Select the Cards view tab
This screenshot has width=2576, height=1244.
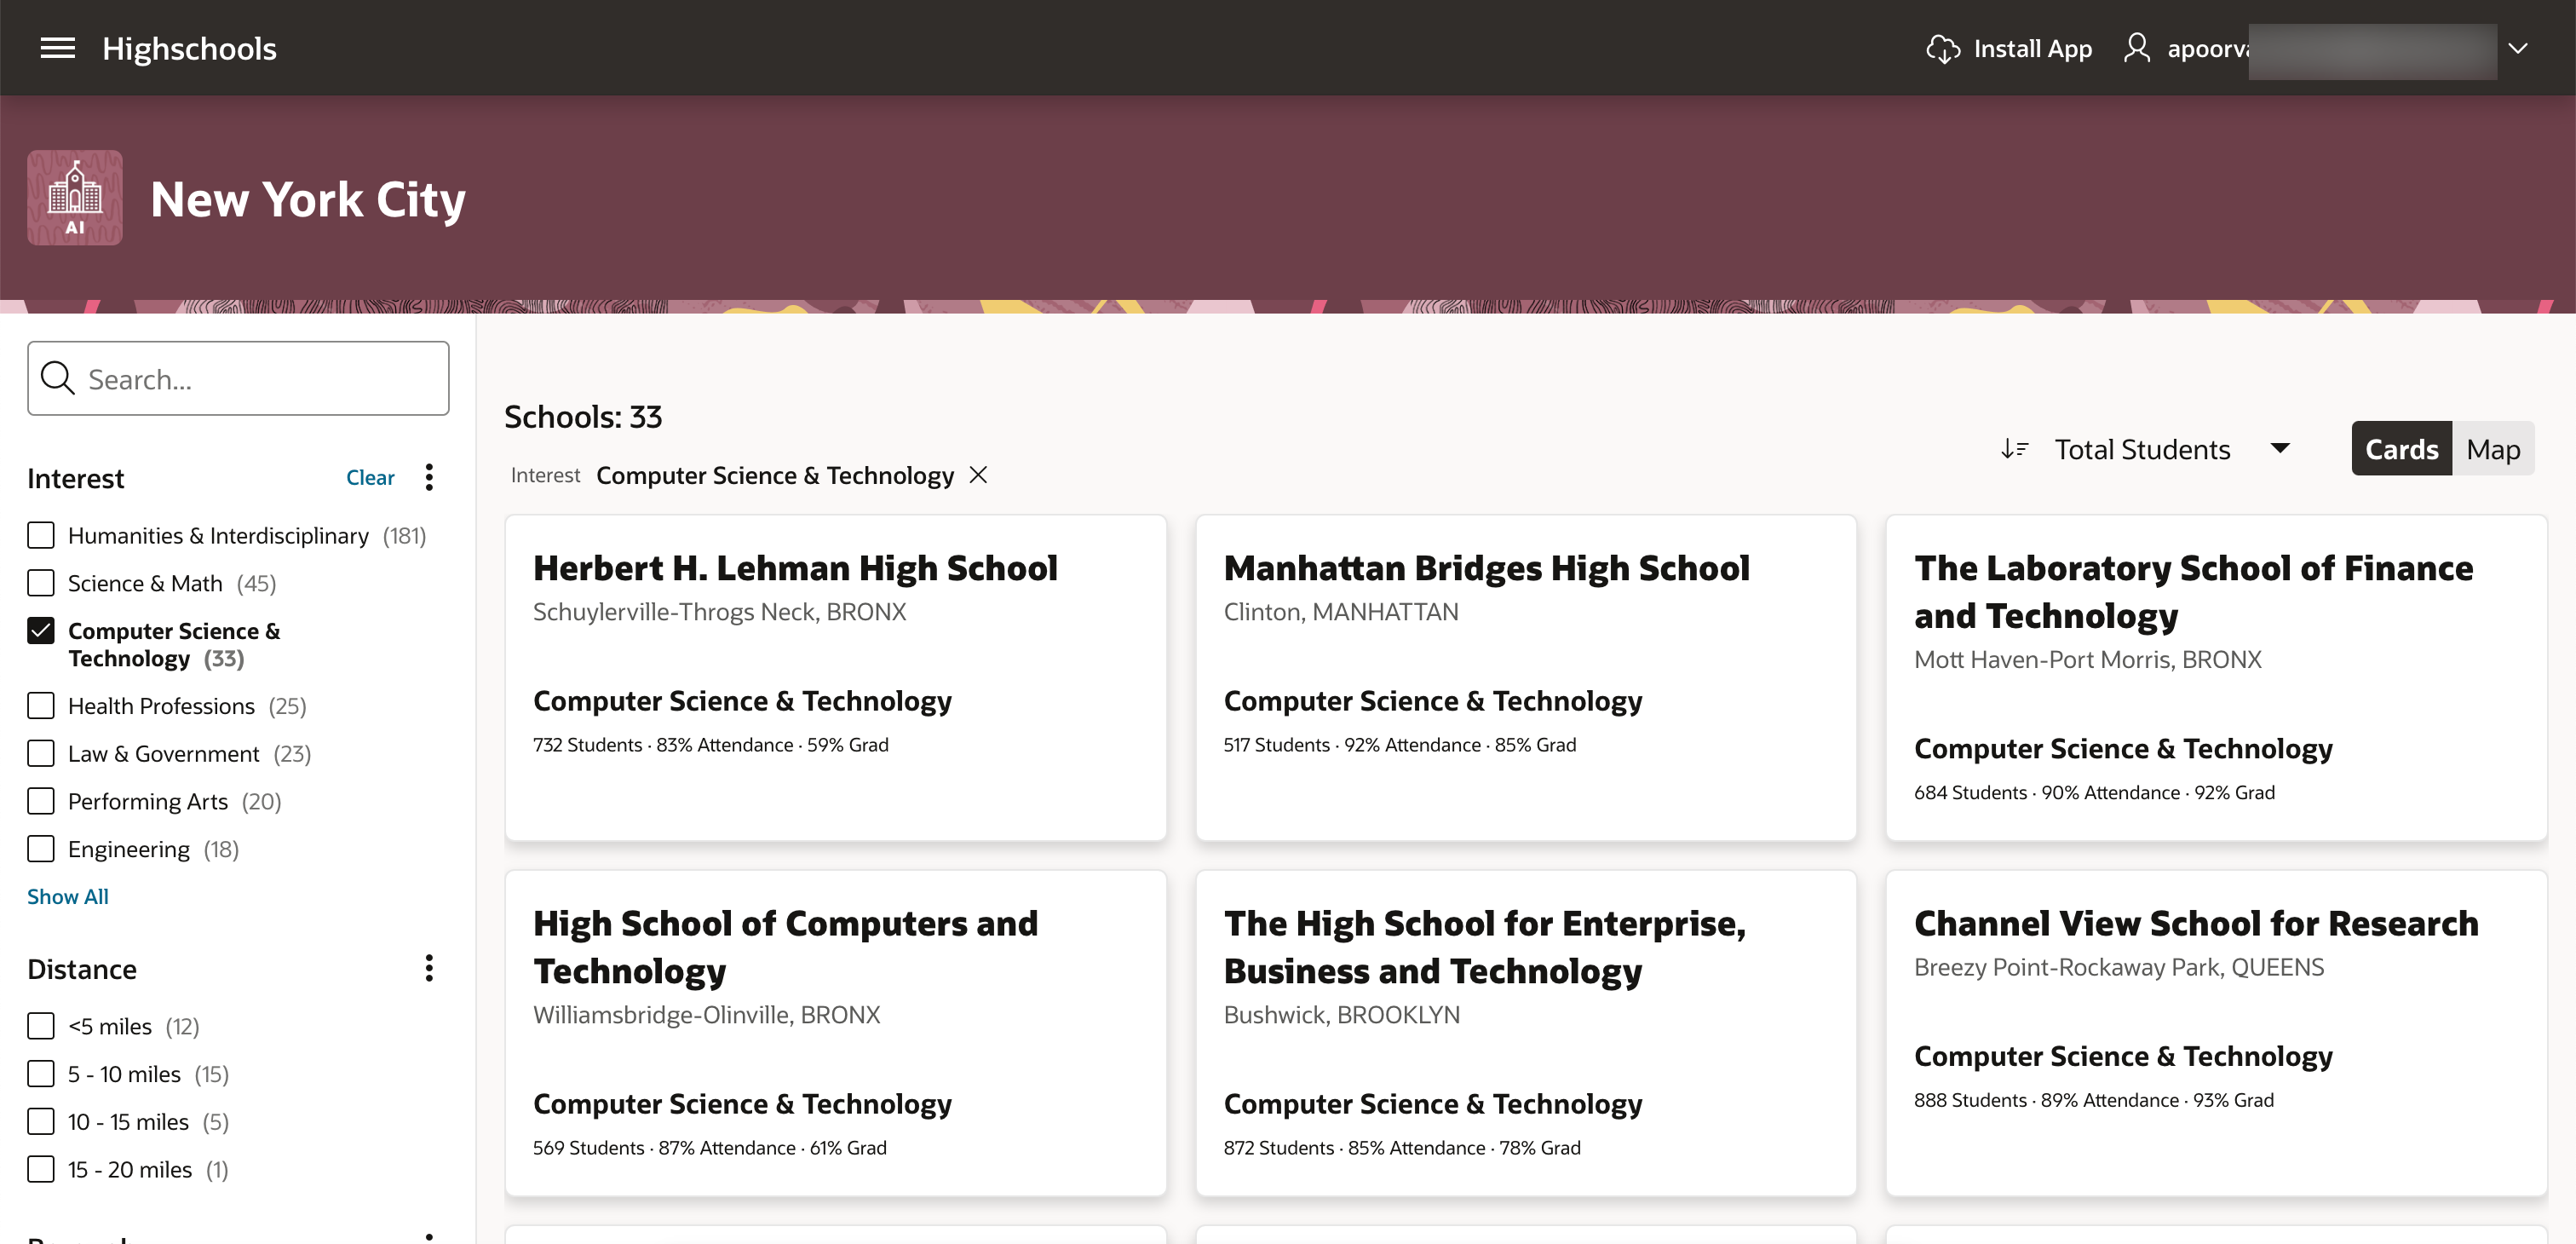(2400, 449)
